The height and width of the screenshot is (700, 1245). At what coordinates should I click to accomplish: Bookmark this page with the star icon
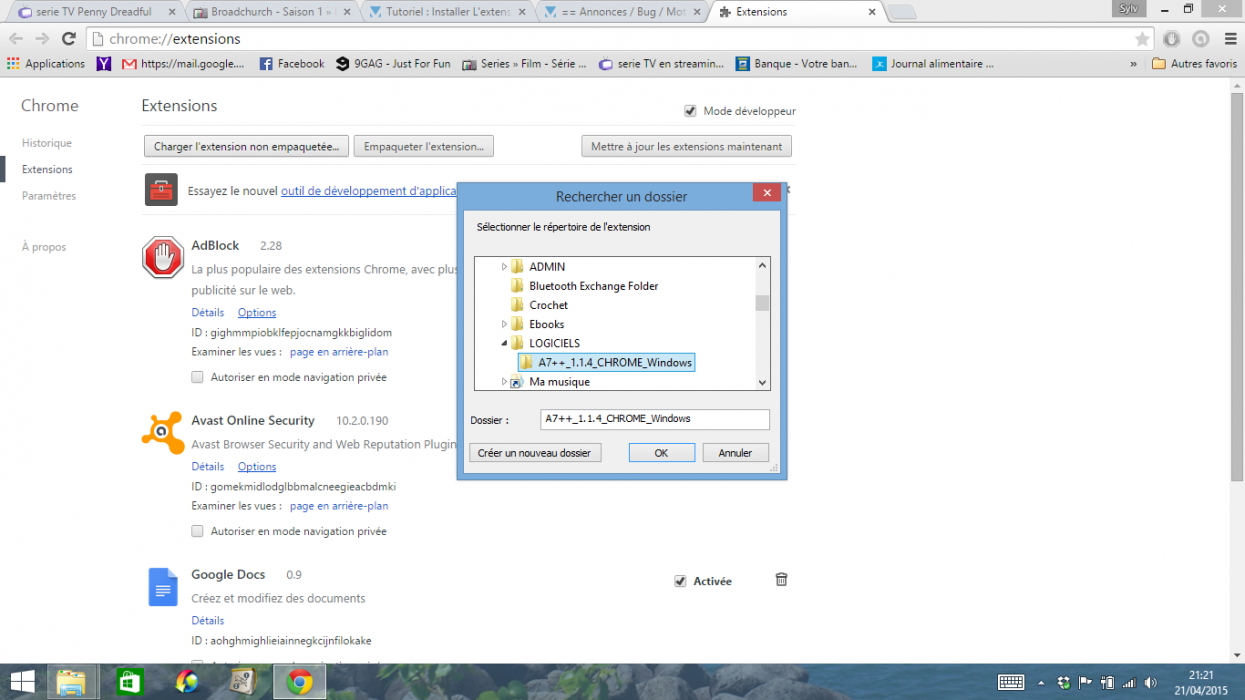pyautogui.click(x=1142, y=39)
